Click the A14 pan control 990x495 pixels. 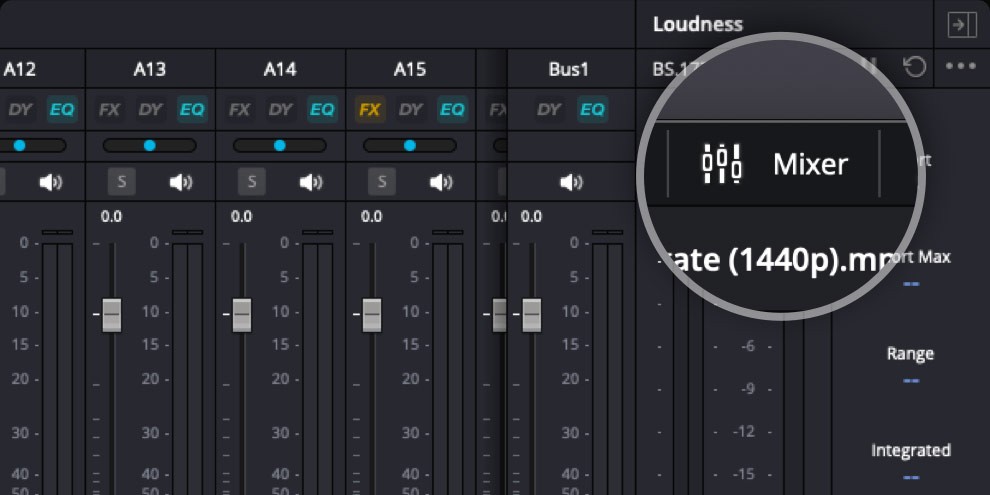280,145
